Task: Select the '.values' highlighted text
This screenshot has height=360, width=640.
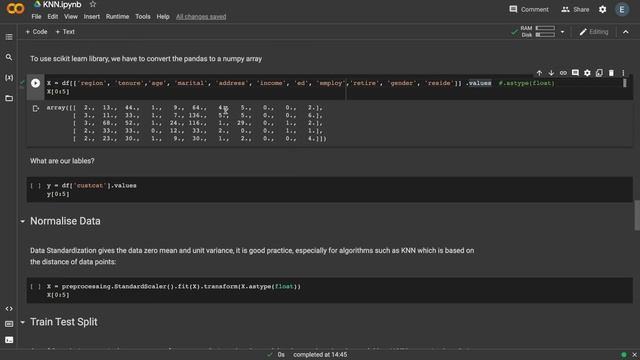Action: coord(479,83)
